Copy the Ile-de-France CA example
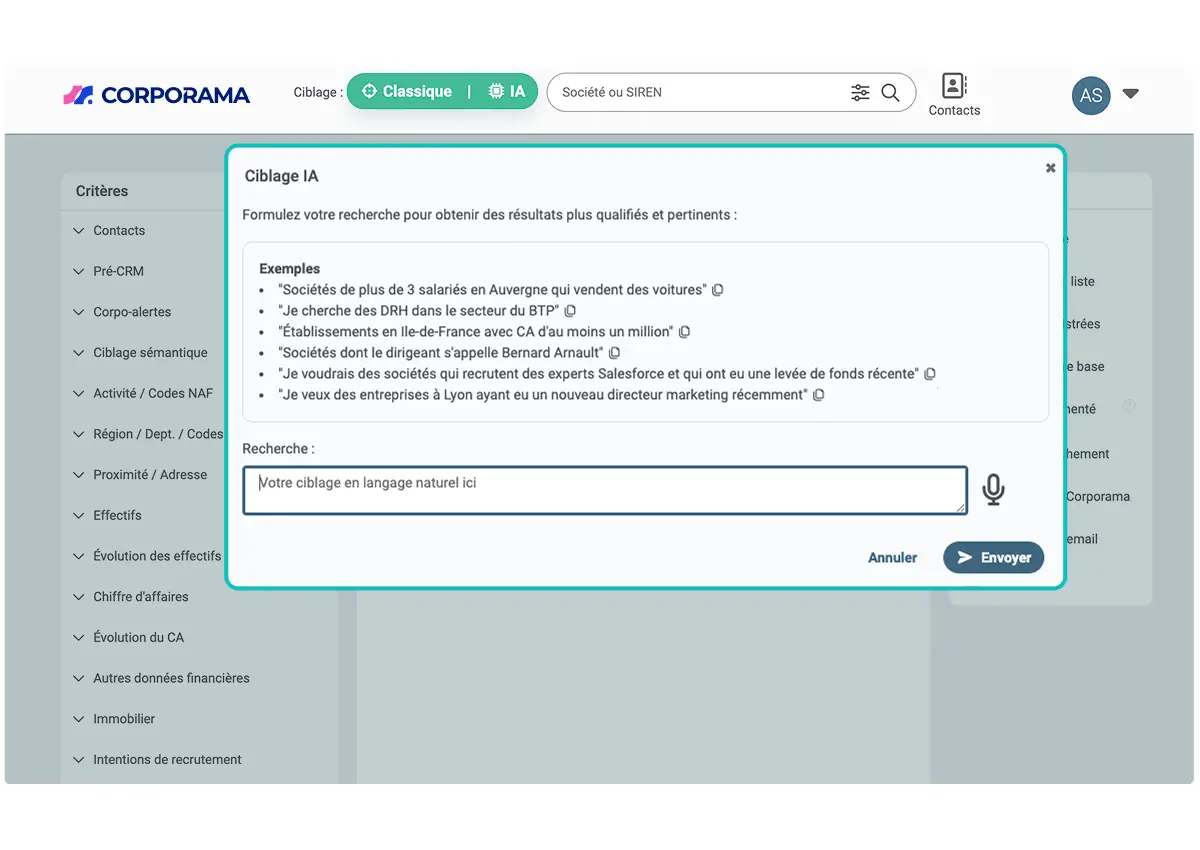Viewport: 1200px width, 850px height. 685,332
